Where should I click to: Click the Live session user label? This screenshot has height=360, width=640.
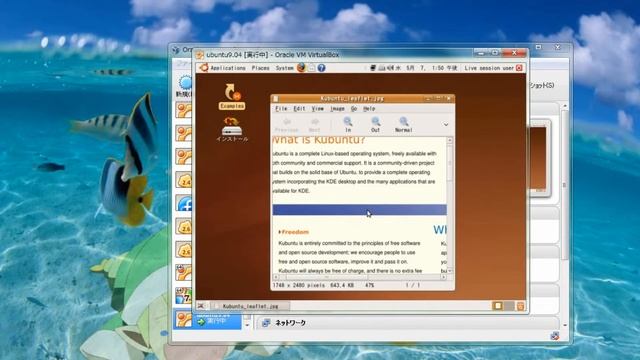pyautogui.click(x=489, y=68)
